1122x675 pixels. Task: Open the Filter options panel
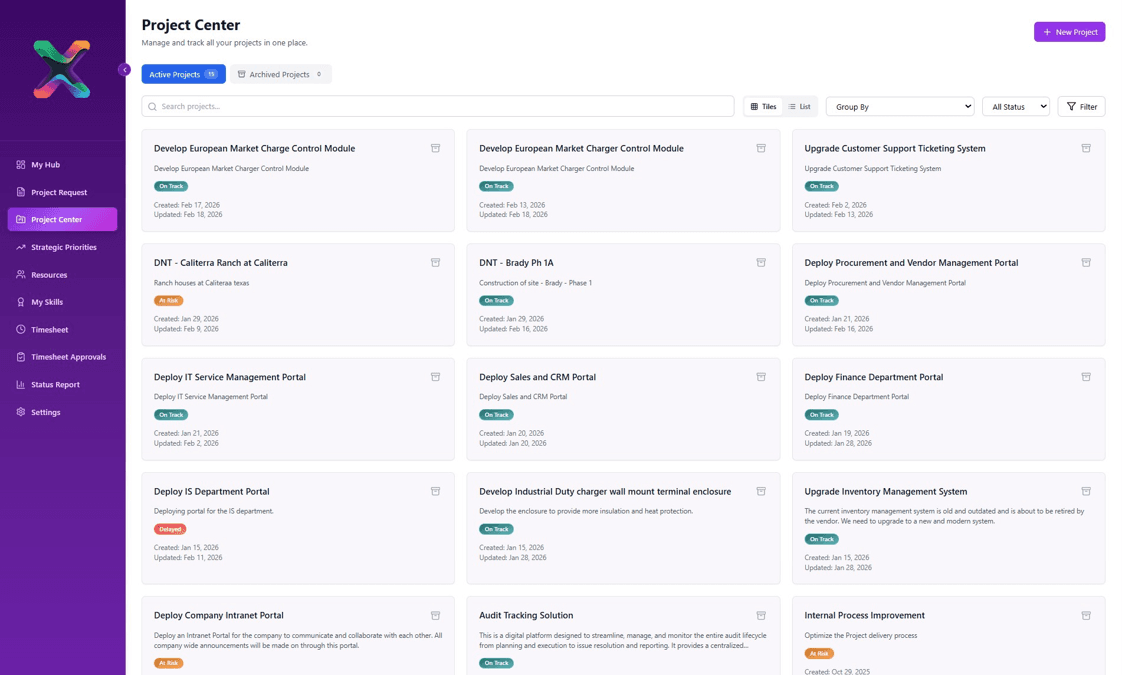click(x=1081, y=106)
